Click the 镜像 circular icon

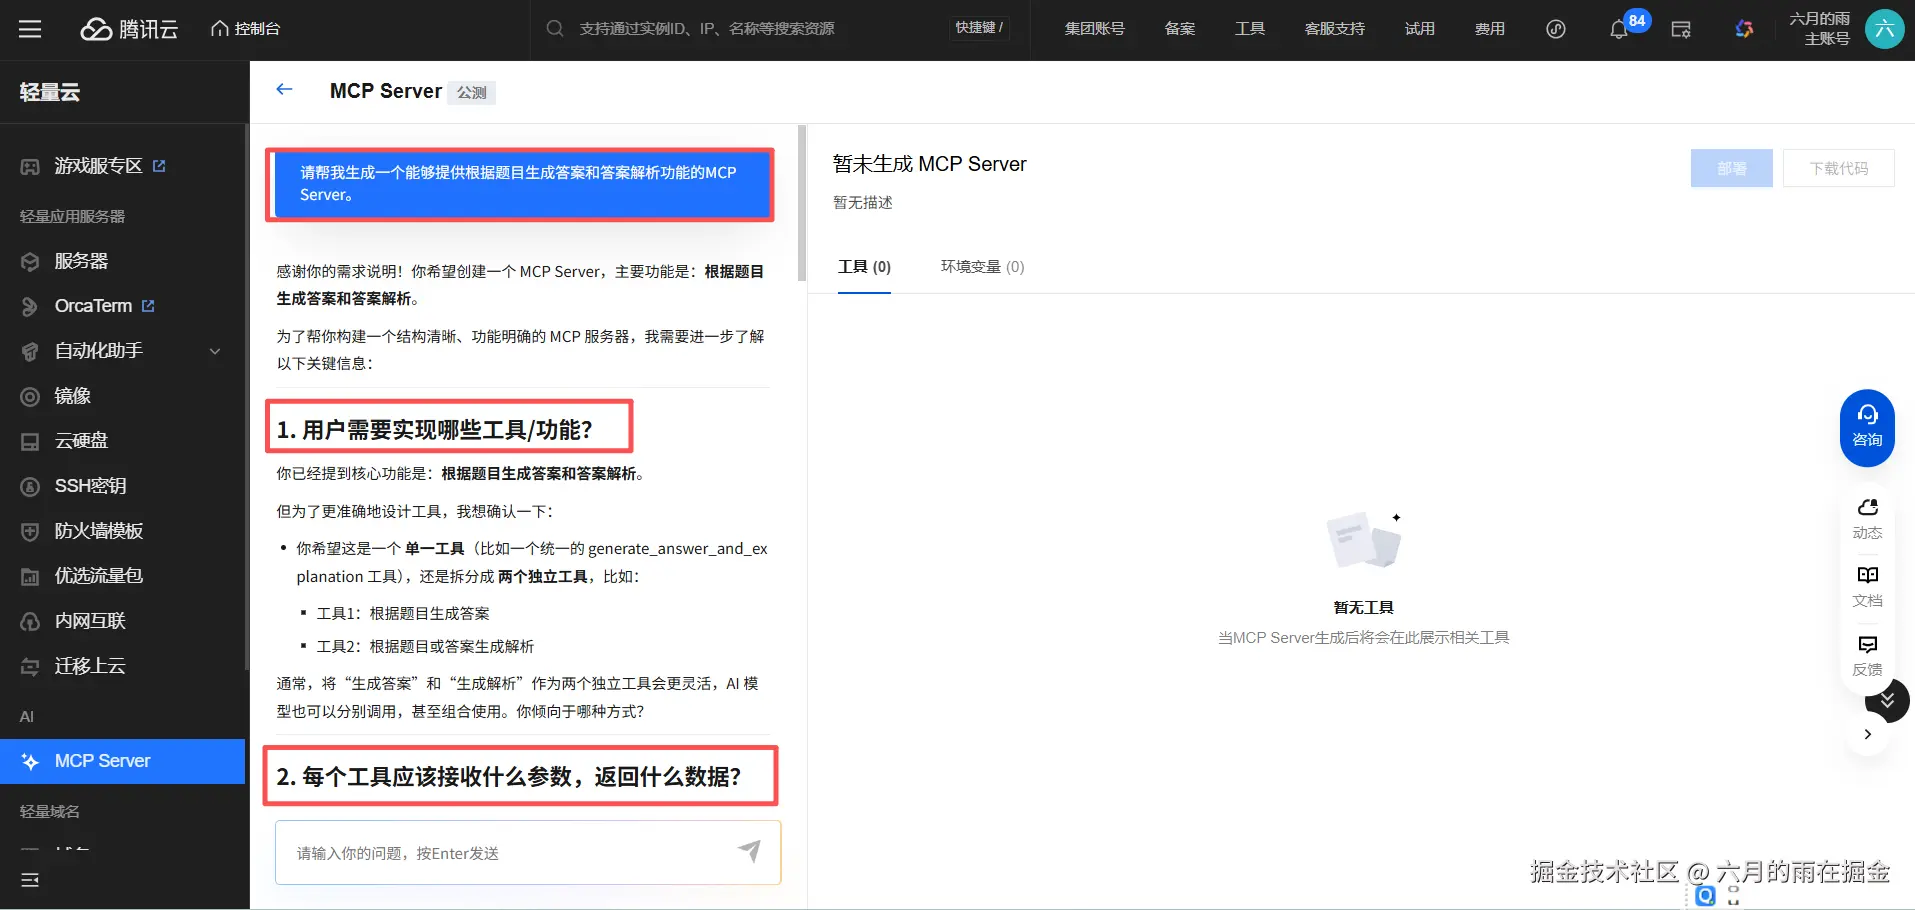point(30,397)
